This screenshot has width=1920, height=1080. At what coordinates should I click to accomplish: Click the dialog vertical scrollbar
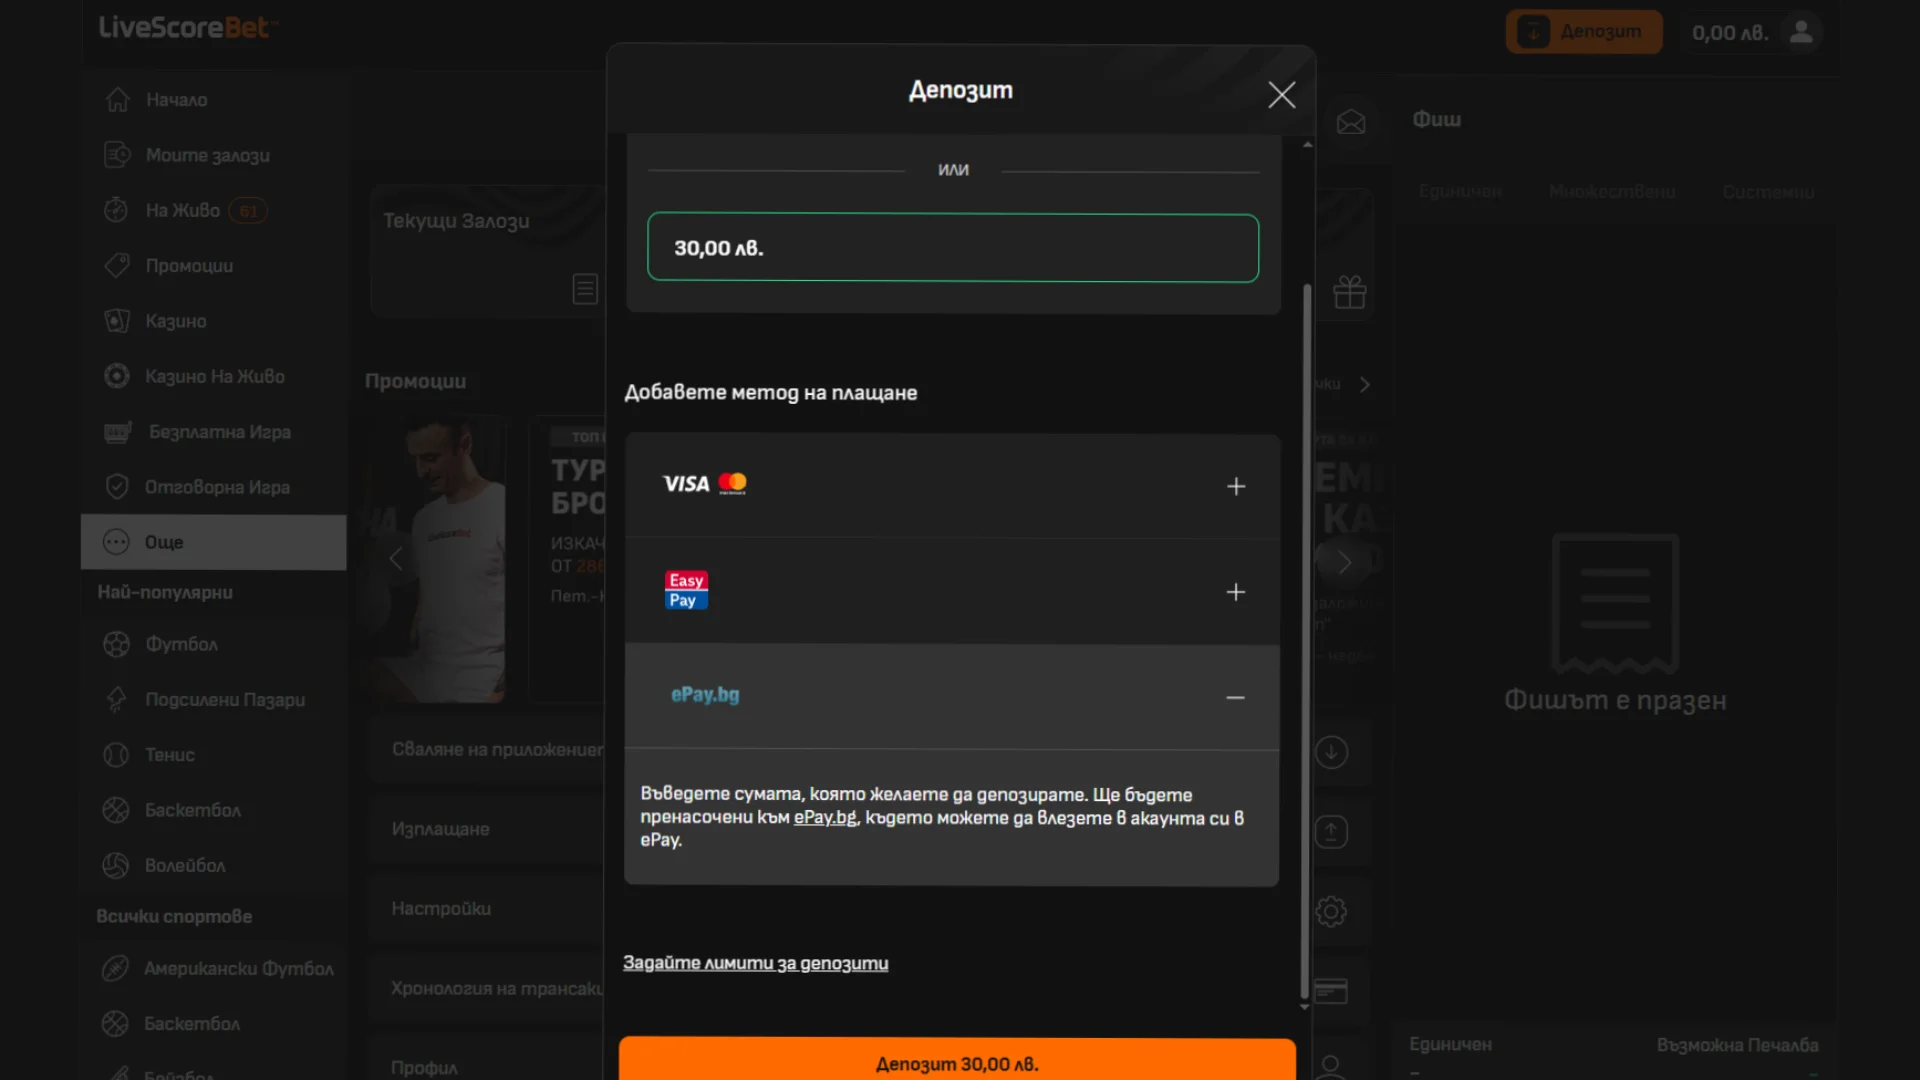1305,640
